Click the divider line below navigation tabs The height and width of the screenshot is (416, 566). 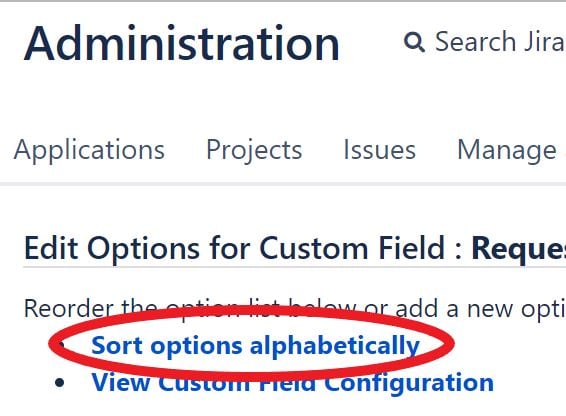click(283, 184)
